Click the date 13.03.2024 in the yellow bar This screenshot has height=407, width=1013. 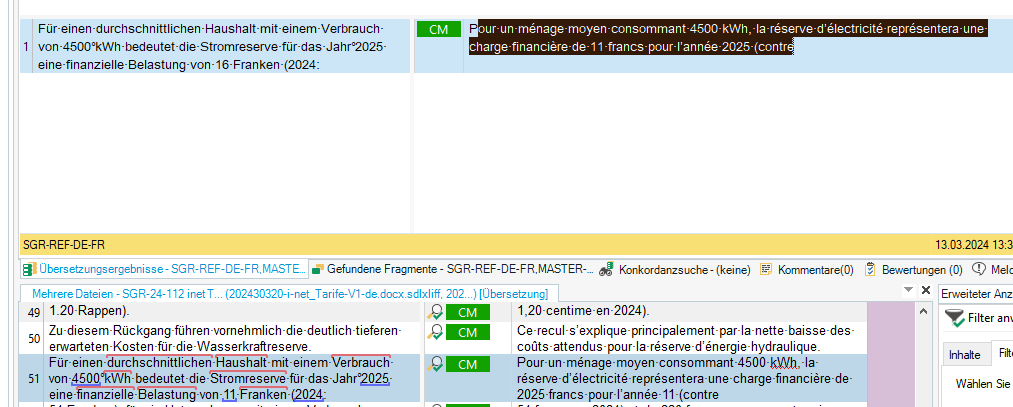click(961, 245)
